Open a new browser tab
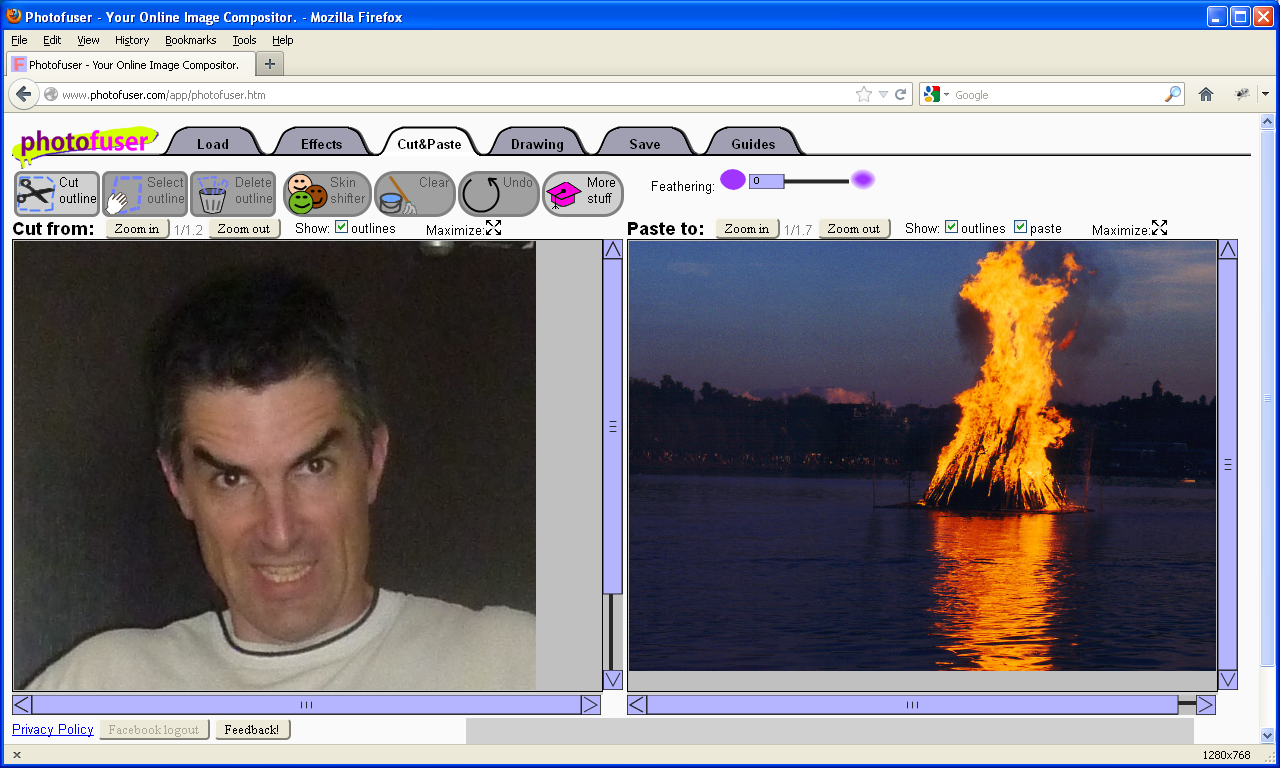This screenshot has height=768, width=1280. 270,64
